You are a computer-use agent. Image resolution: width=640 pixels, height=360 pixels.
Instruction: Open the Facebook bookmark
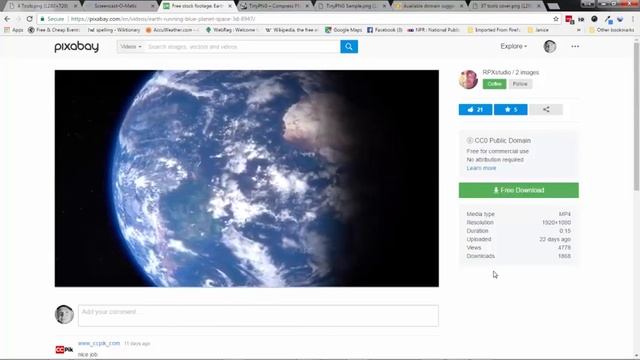point(384,30)
